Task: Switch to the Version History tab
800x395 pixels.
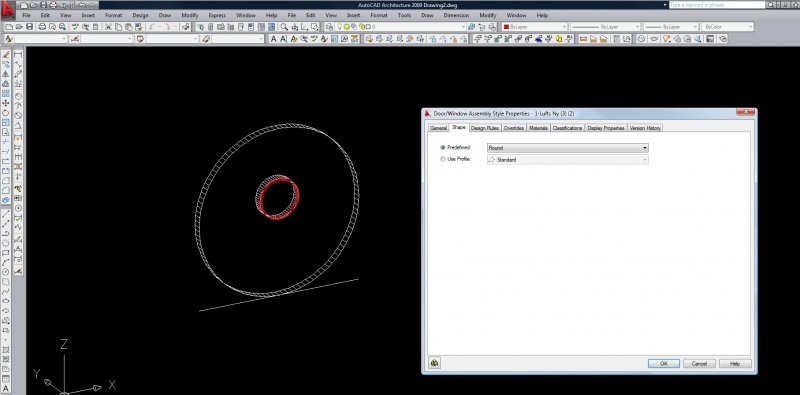Action: 645,128
